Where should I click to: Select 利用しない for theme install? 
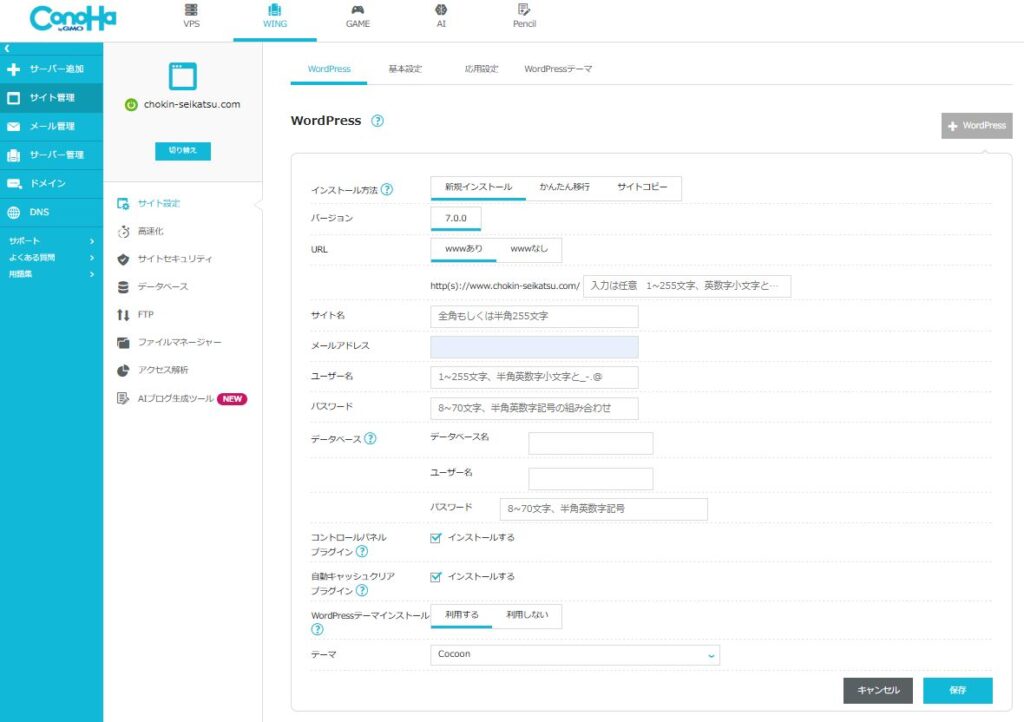527,616
